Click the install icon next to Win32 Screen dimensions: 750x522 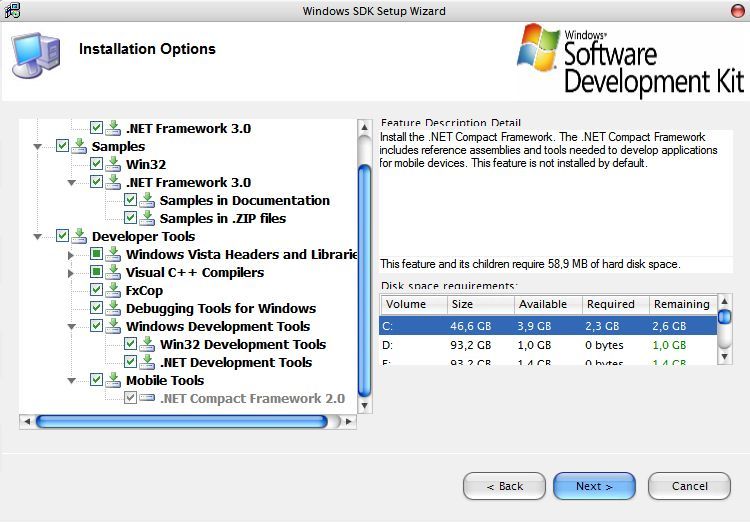[x=113, y=165]
